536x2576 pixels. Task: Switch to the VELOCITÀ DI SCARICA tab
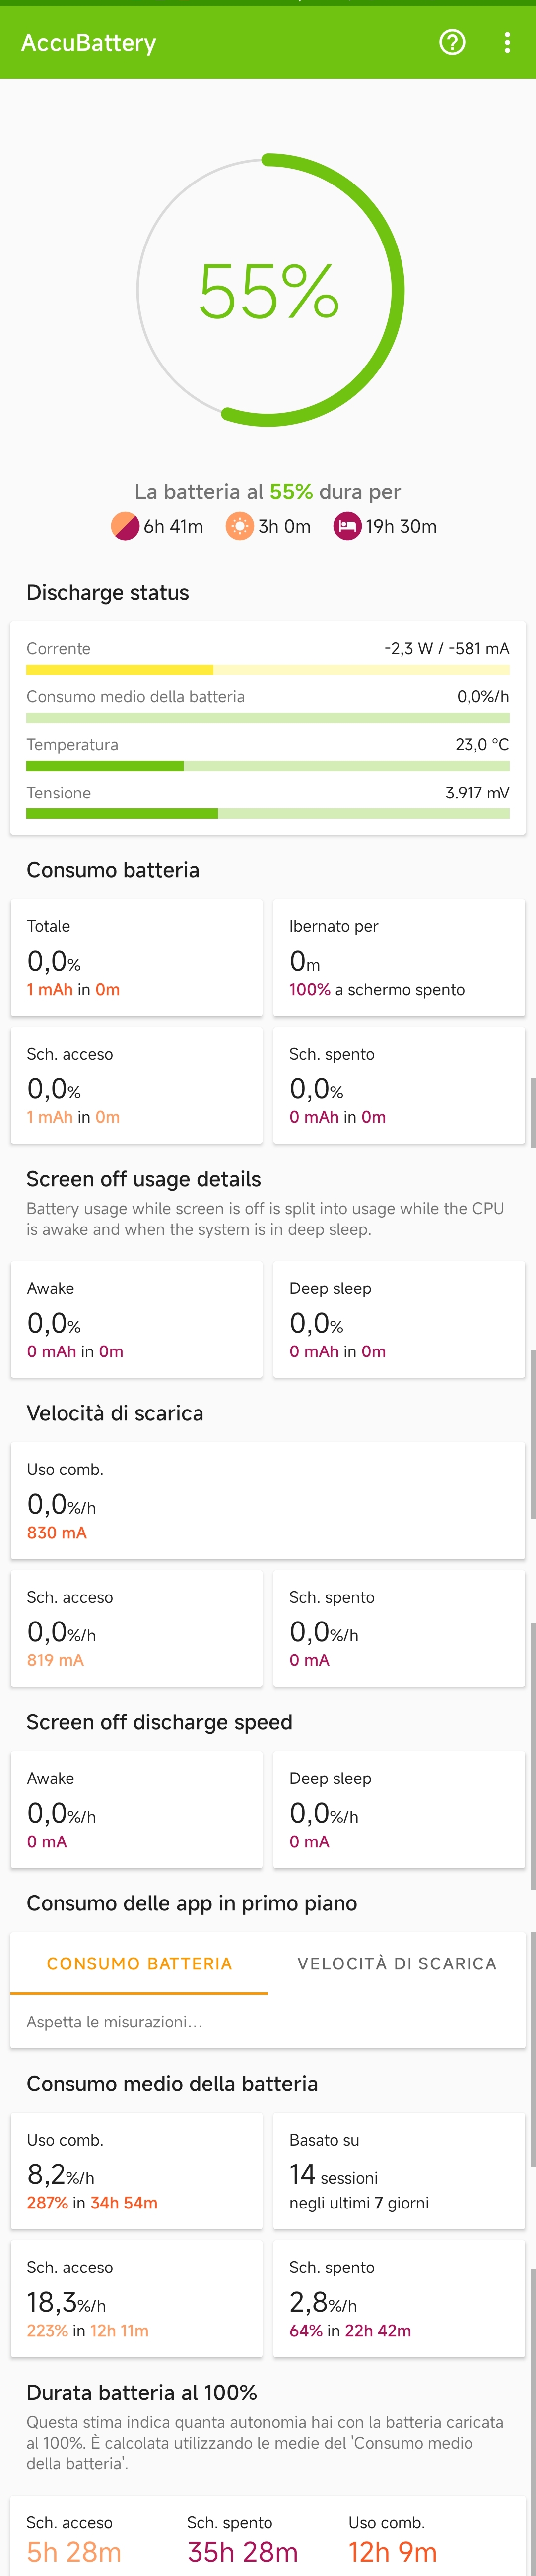397,1964
